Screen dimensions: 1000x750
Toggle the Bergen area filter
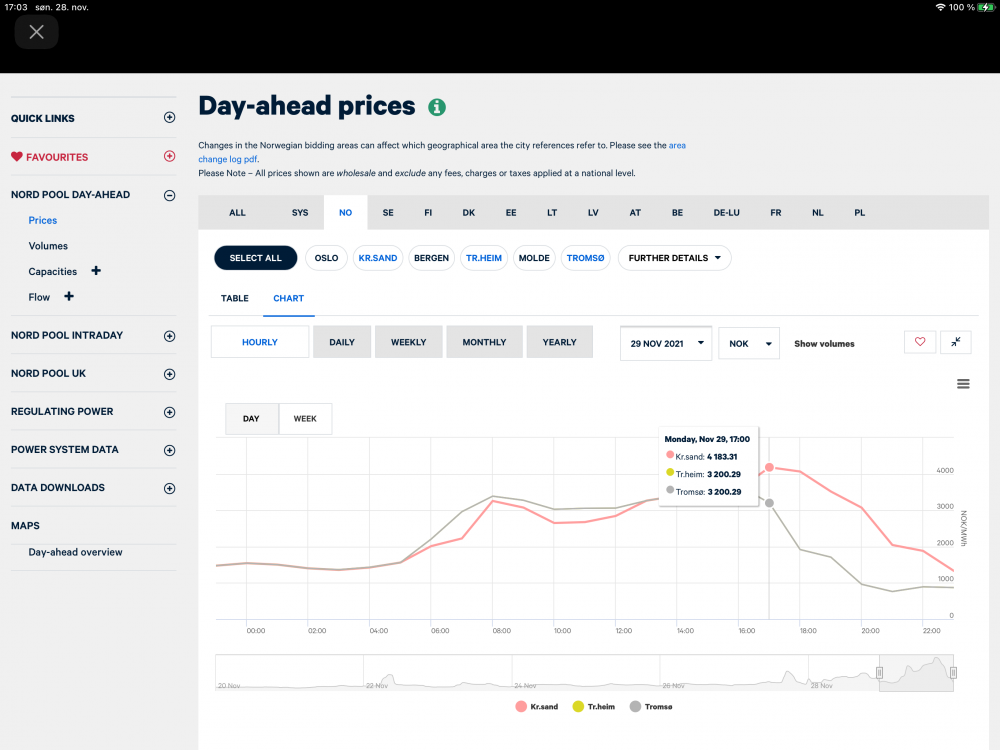click(431, 258)
